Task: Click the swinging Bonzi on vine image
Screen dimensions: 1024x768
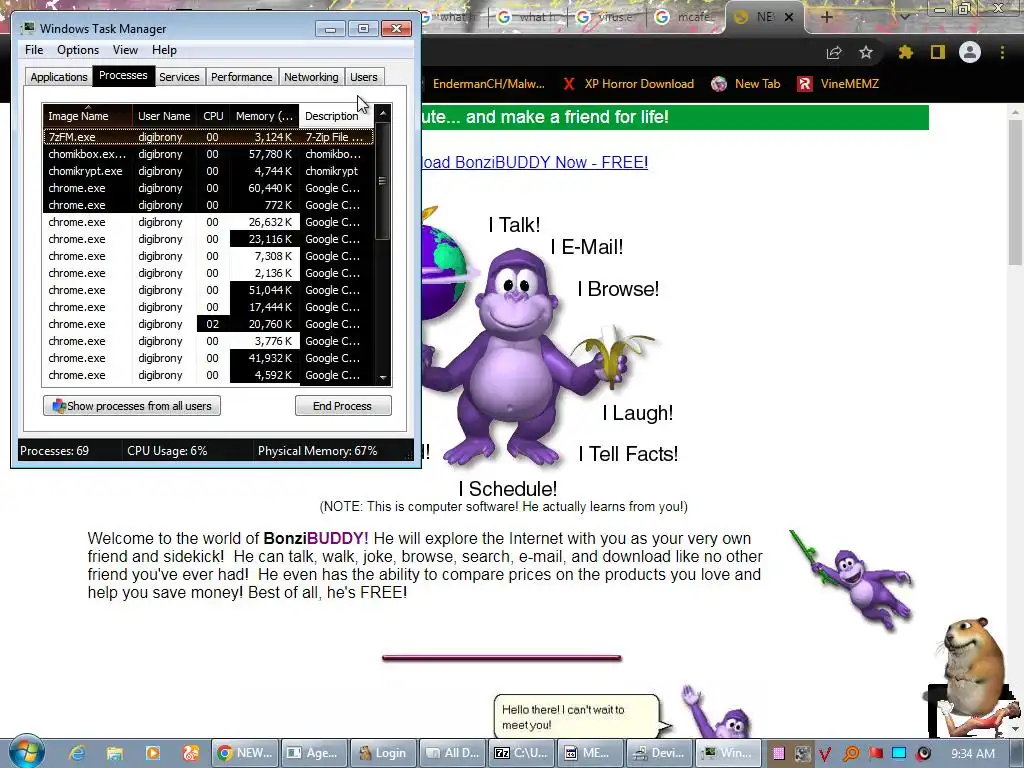Action: point(852,579)
